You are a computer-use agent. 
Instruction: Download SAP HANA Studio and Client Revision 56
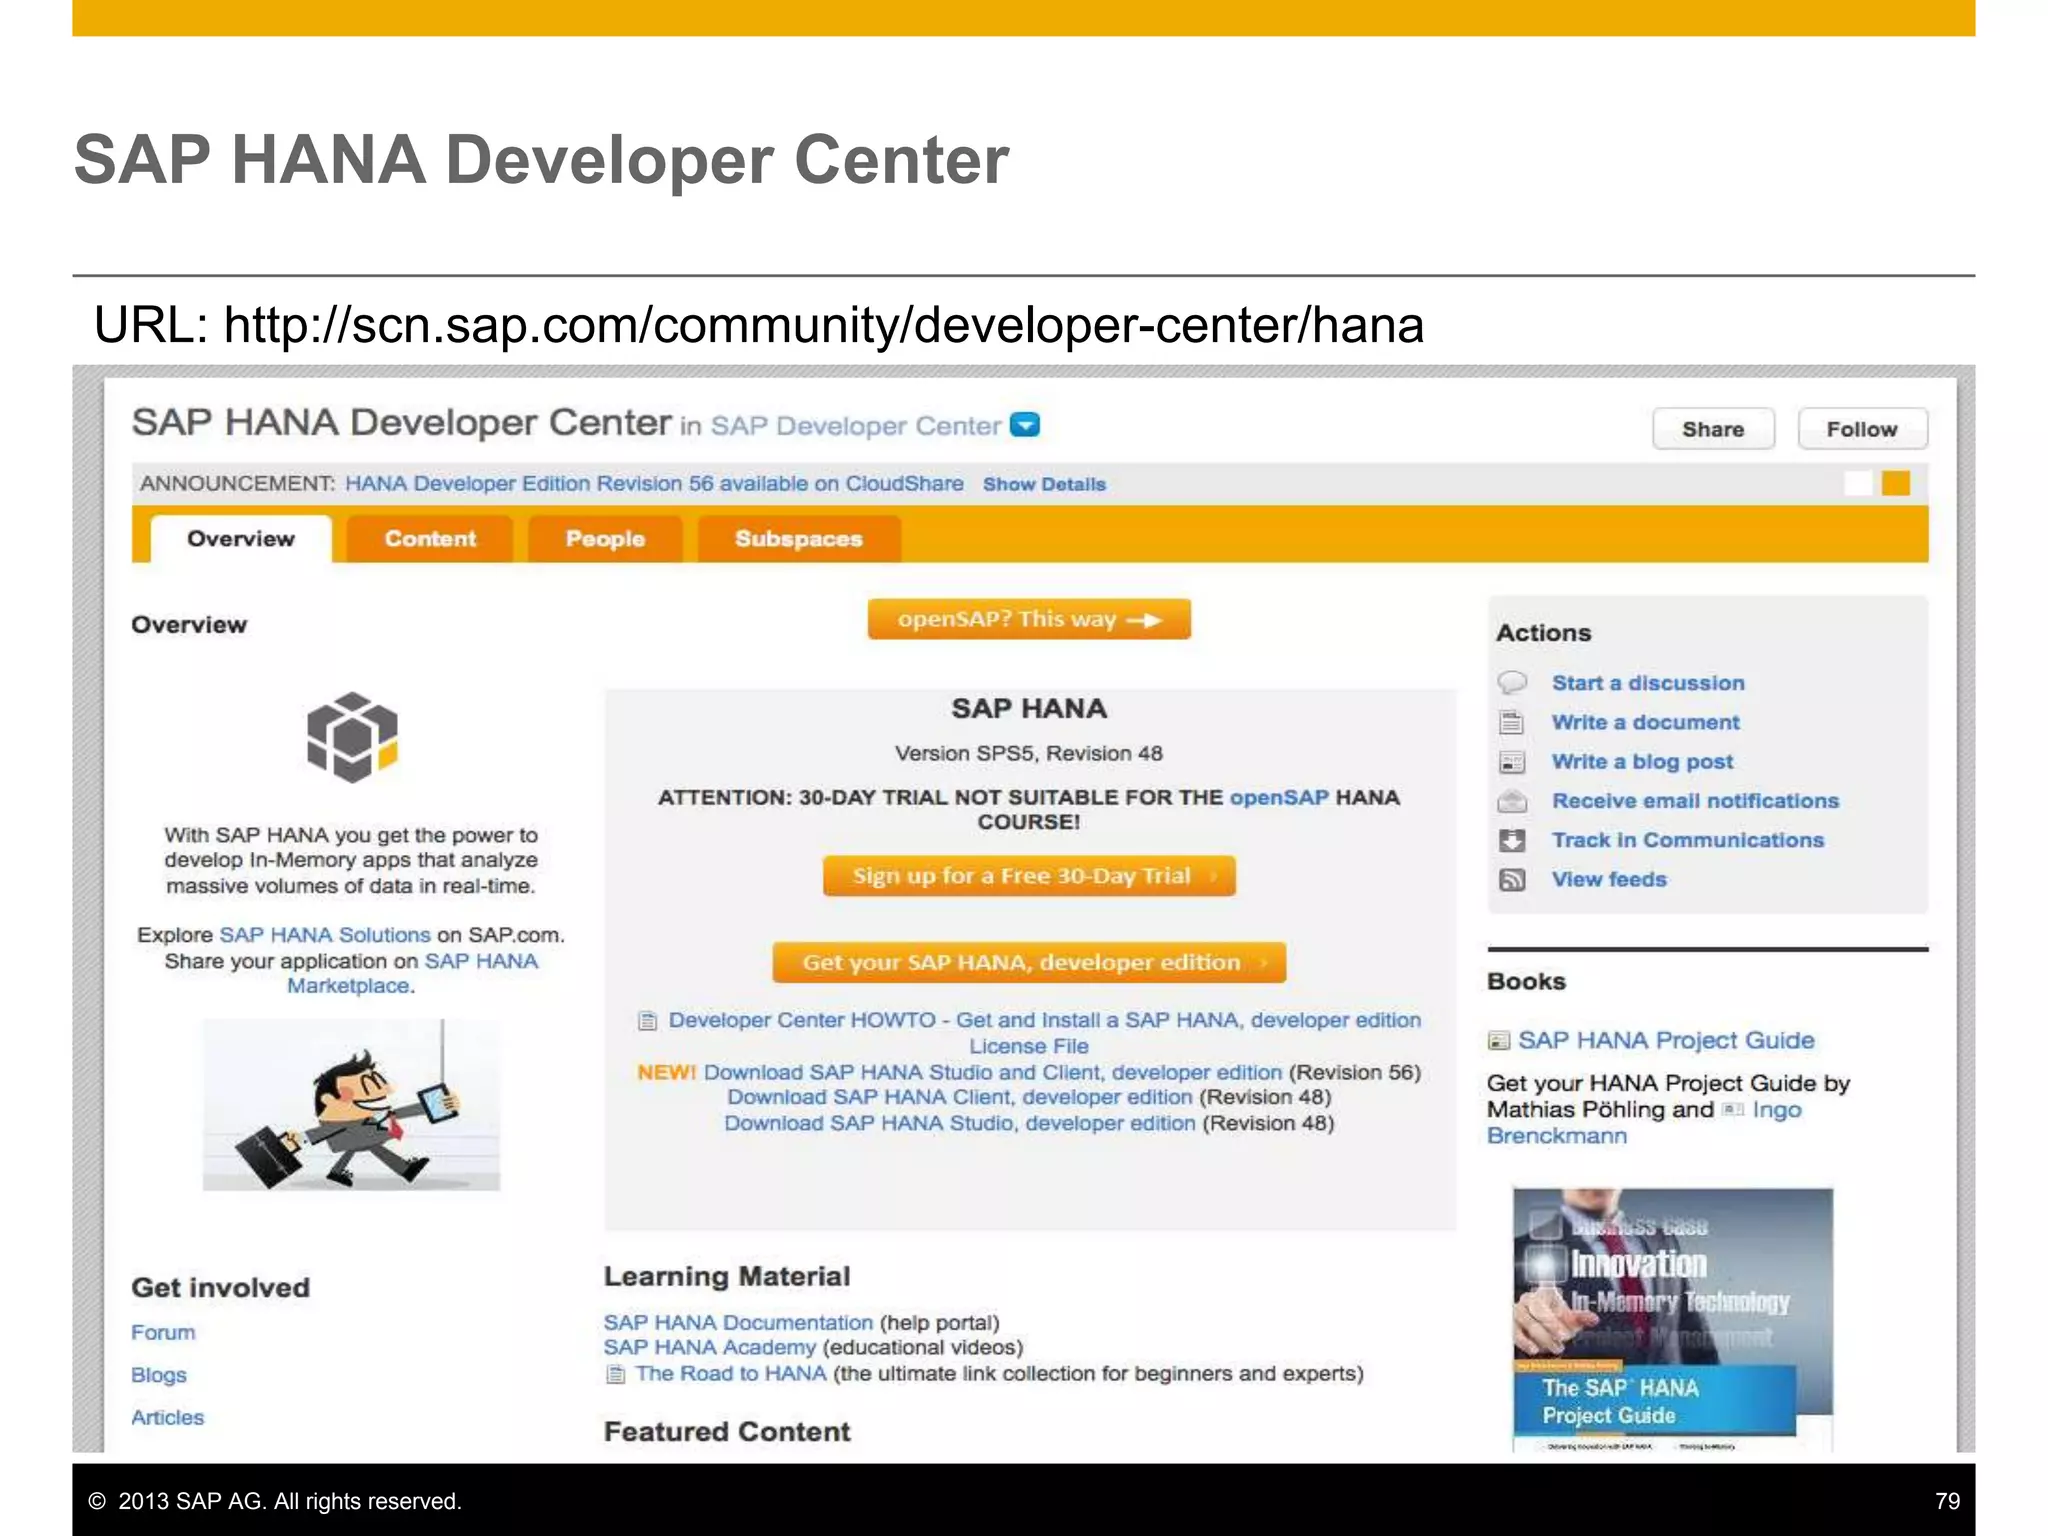(992, 1072)
